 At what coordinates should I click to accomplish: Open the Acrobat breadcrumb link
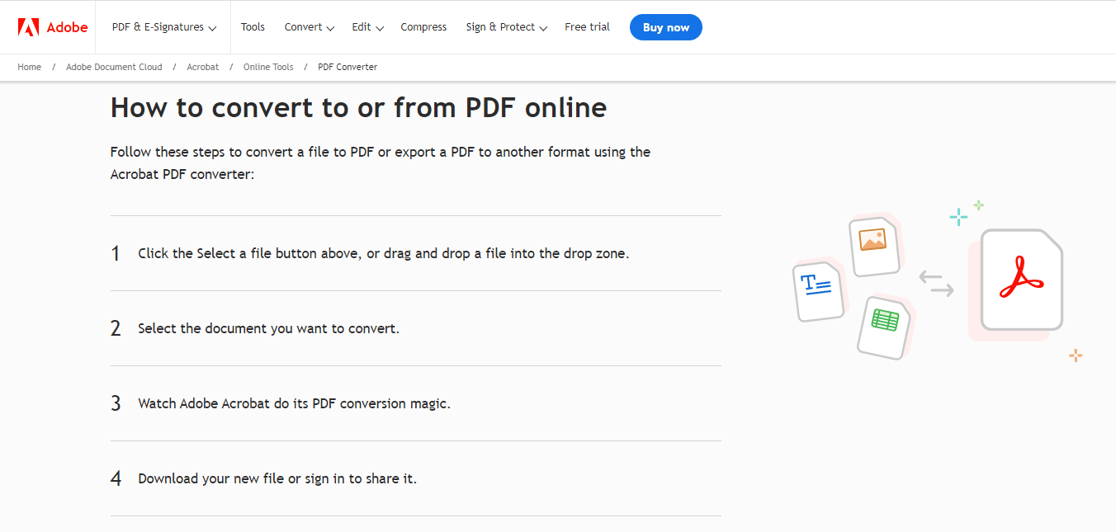point(203,67)
